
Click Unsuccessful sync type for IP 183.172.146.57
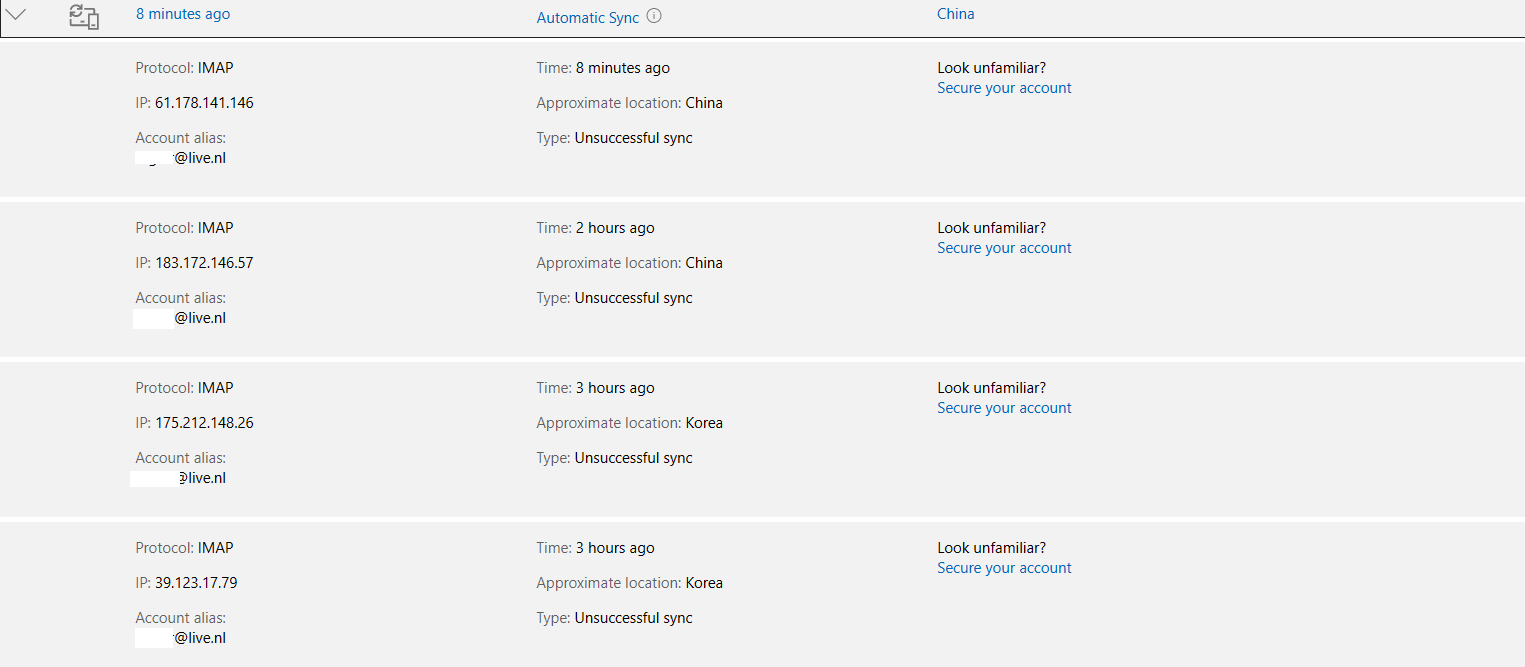click(x=633, y=298)
